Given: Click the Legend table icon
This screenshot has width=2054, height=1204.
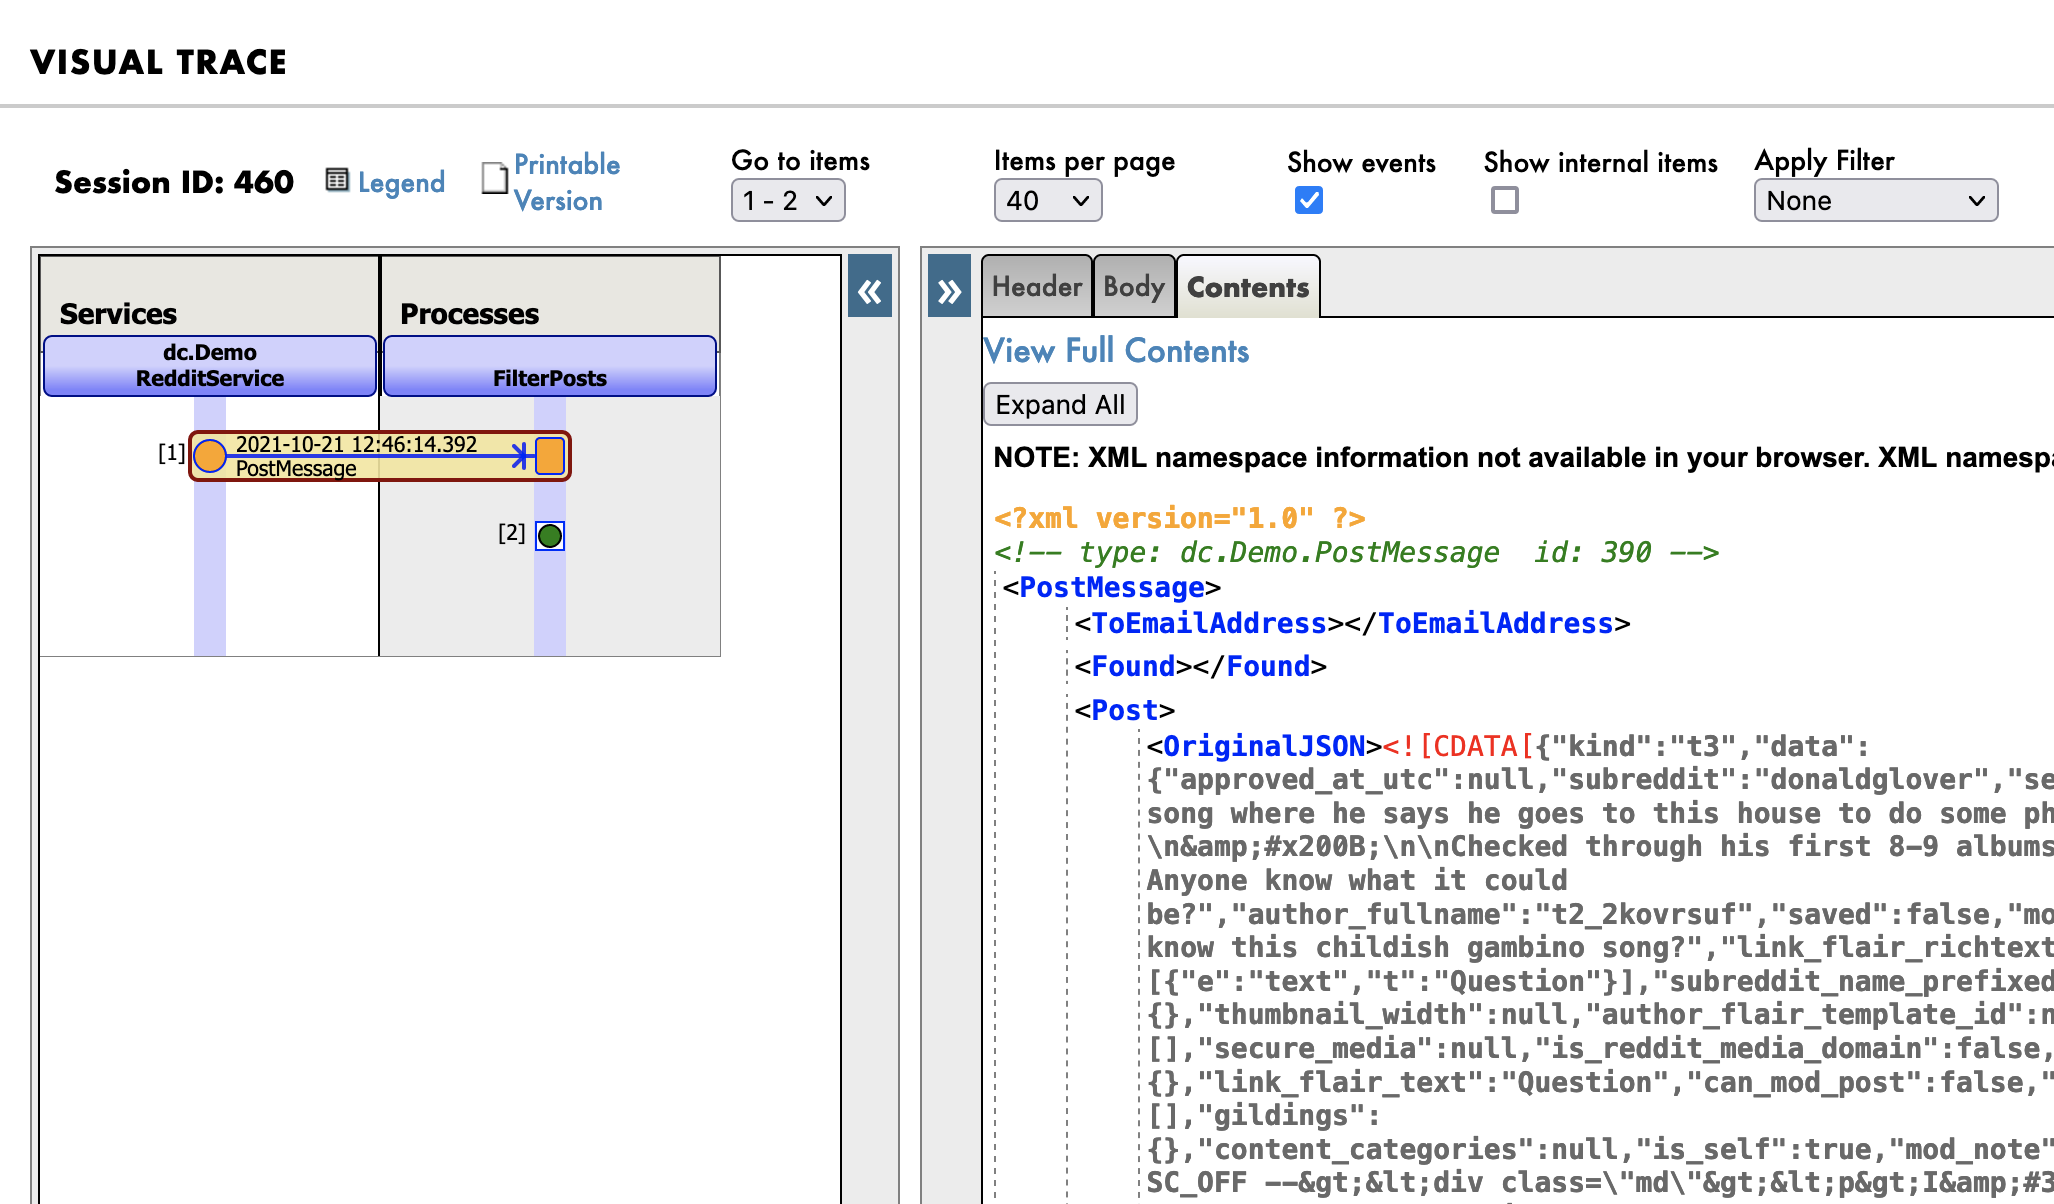Looking at the screenshot, I should [337, 180].
